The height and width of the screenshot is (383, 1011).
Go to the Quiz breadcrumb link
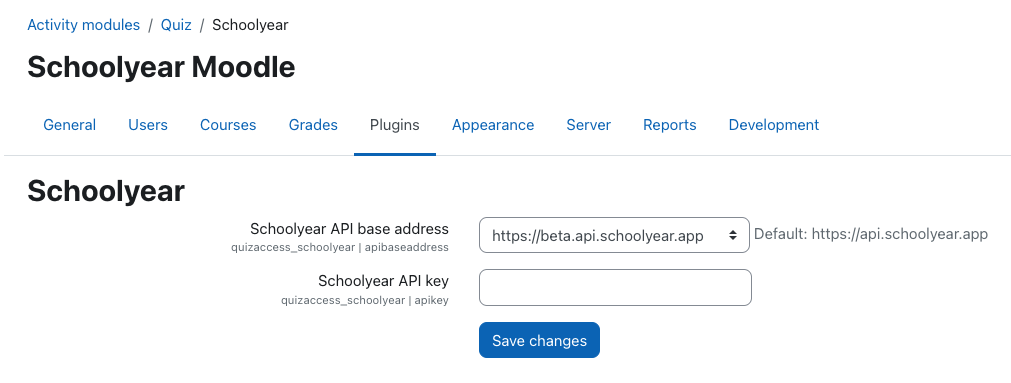[176, 25]
